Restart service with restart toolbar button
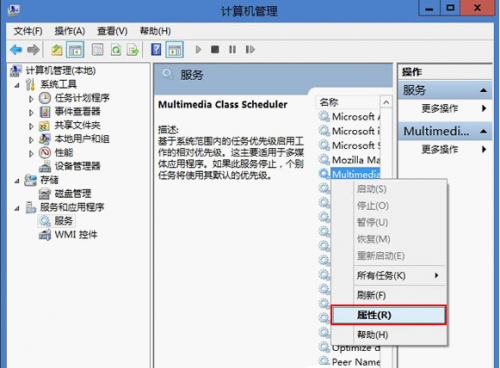Viewport: 500px width, 368px height. click(250, 50)
